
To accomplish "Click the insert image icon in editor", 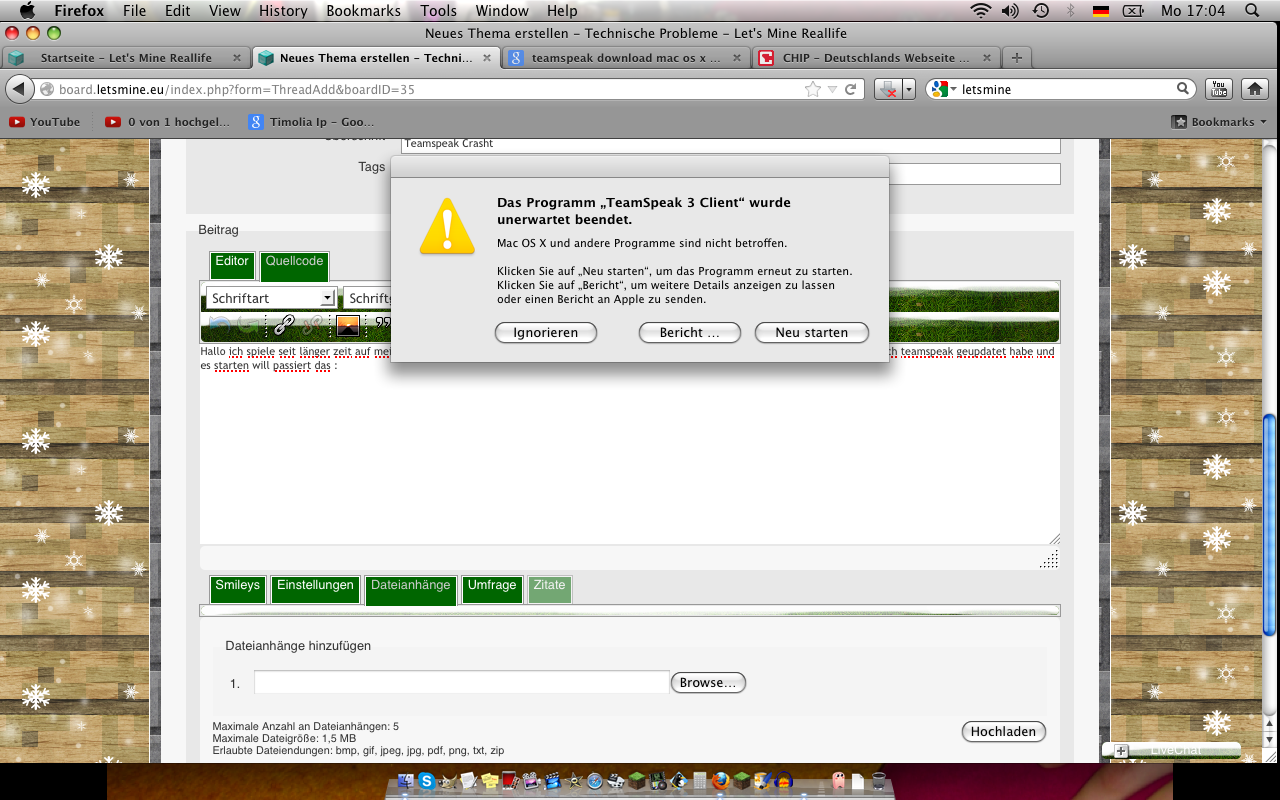I will pos(347,325).
